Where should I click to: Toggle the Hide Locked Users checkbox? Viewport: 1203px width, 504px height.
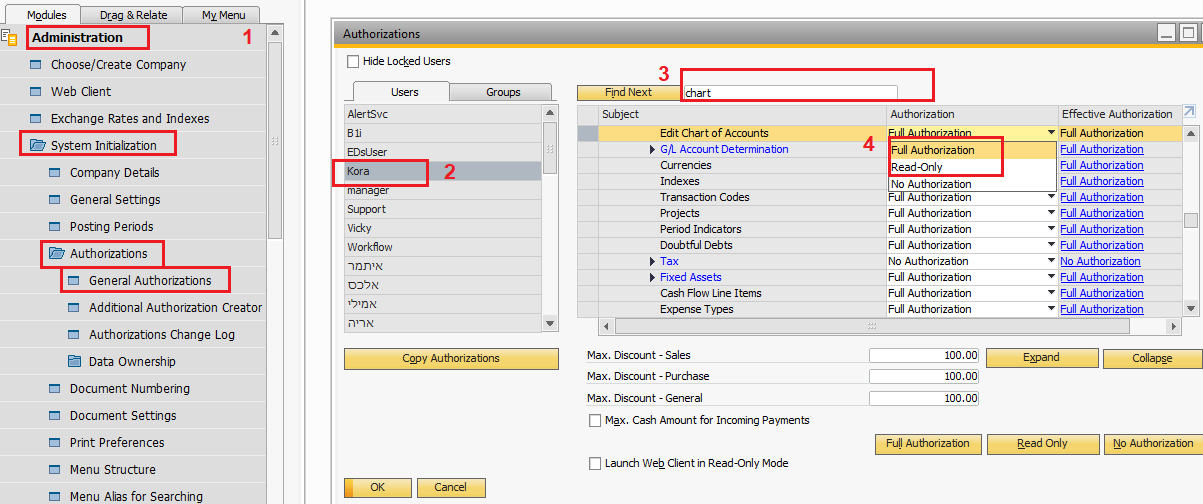coord(352,62)
